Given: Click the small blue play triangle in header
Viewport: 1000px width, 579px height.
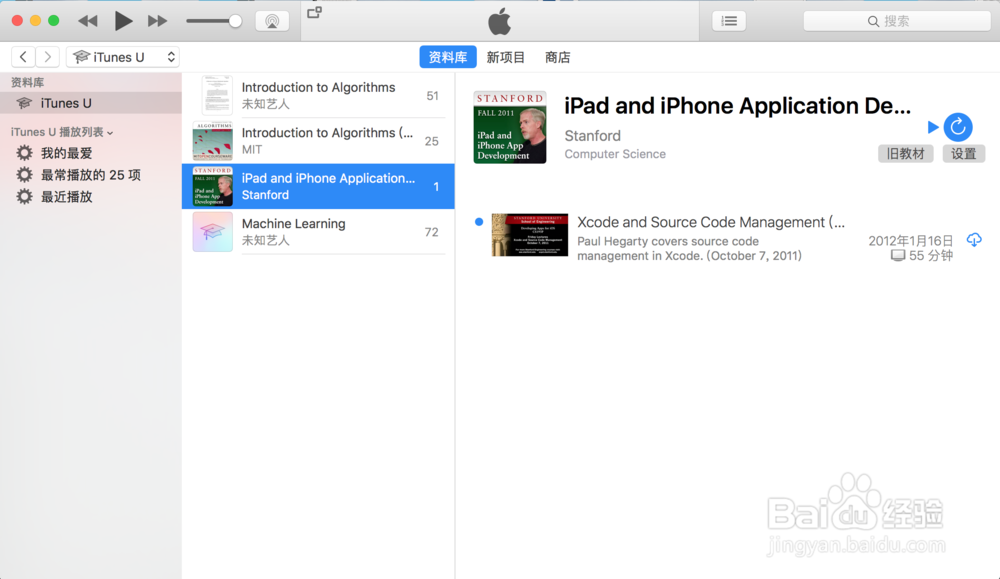Looking at the screenshot, I should (933, 127).
